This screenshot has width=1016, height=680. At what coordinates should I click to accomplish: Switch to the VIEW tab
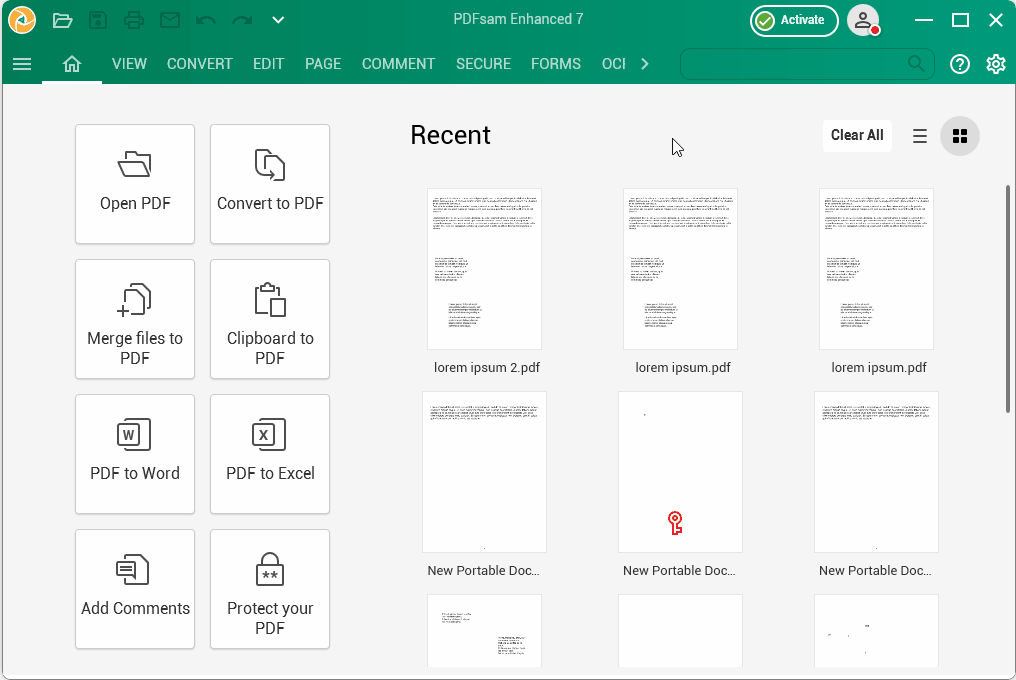coord(129,64)
